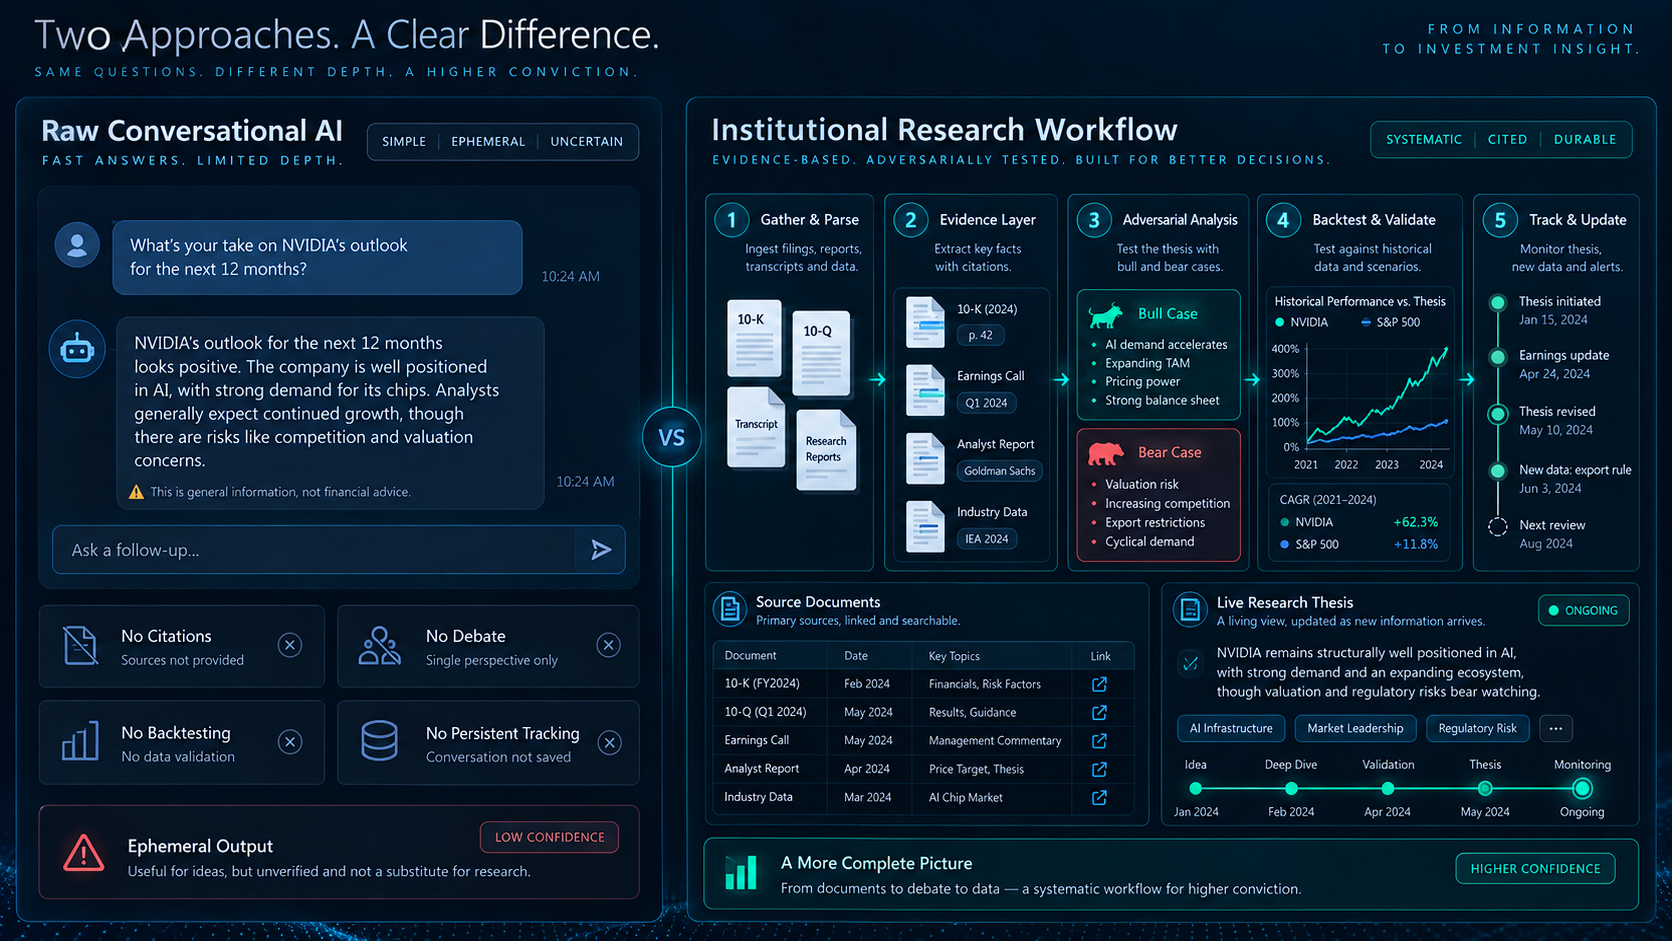The image size is (1672, 941).
Task: Click the Source Documents header icon
Action: coord(730,609)
